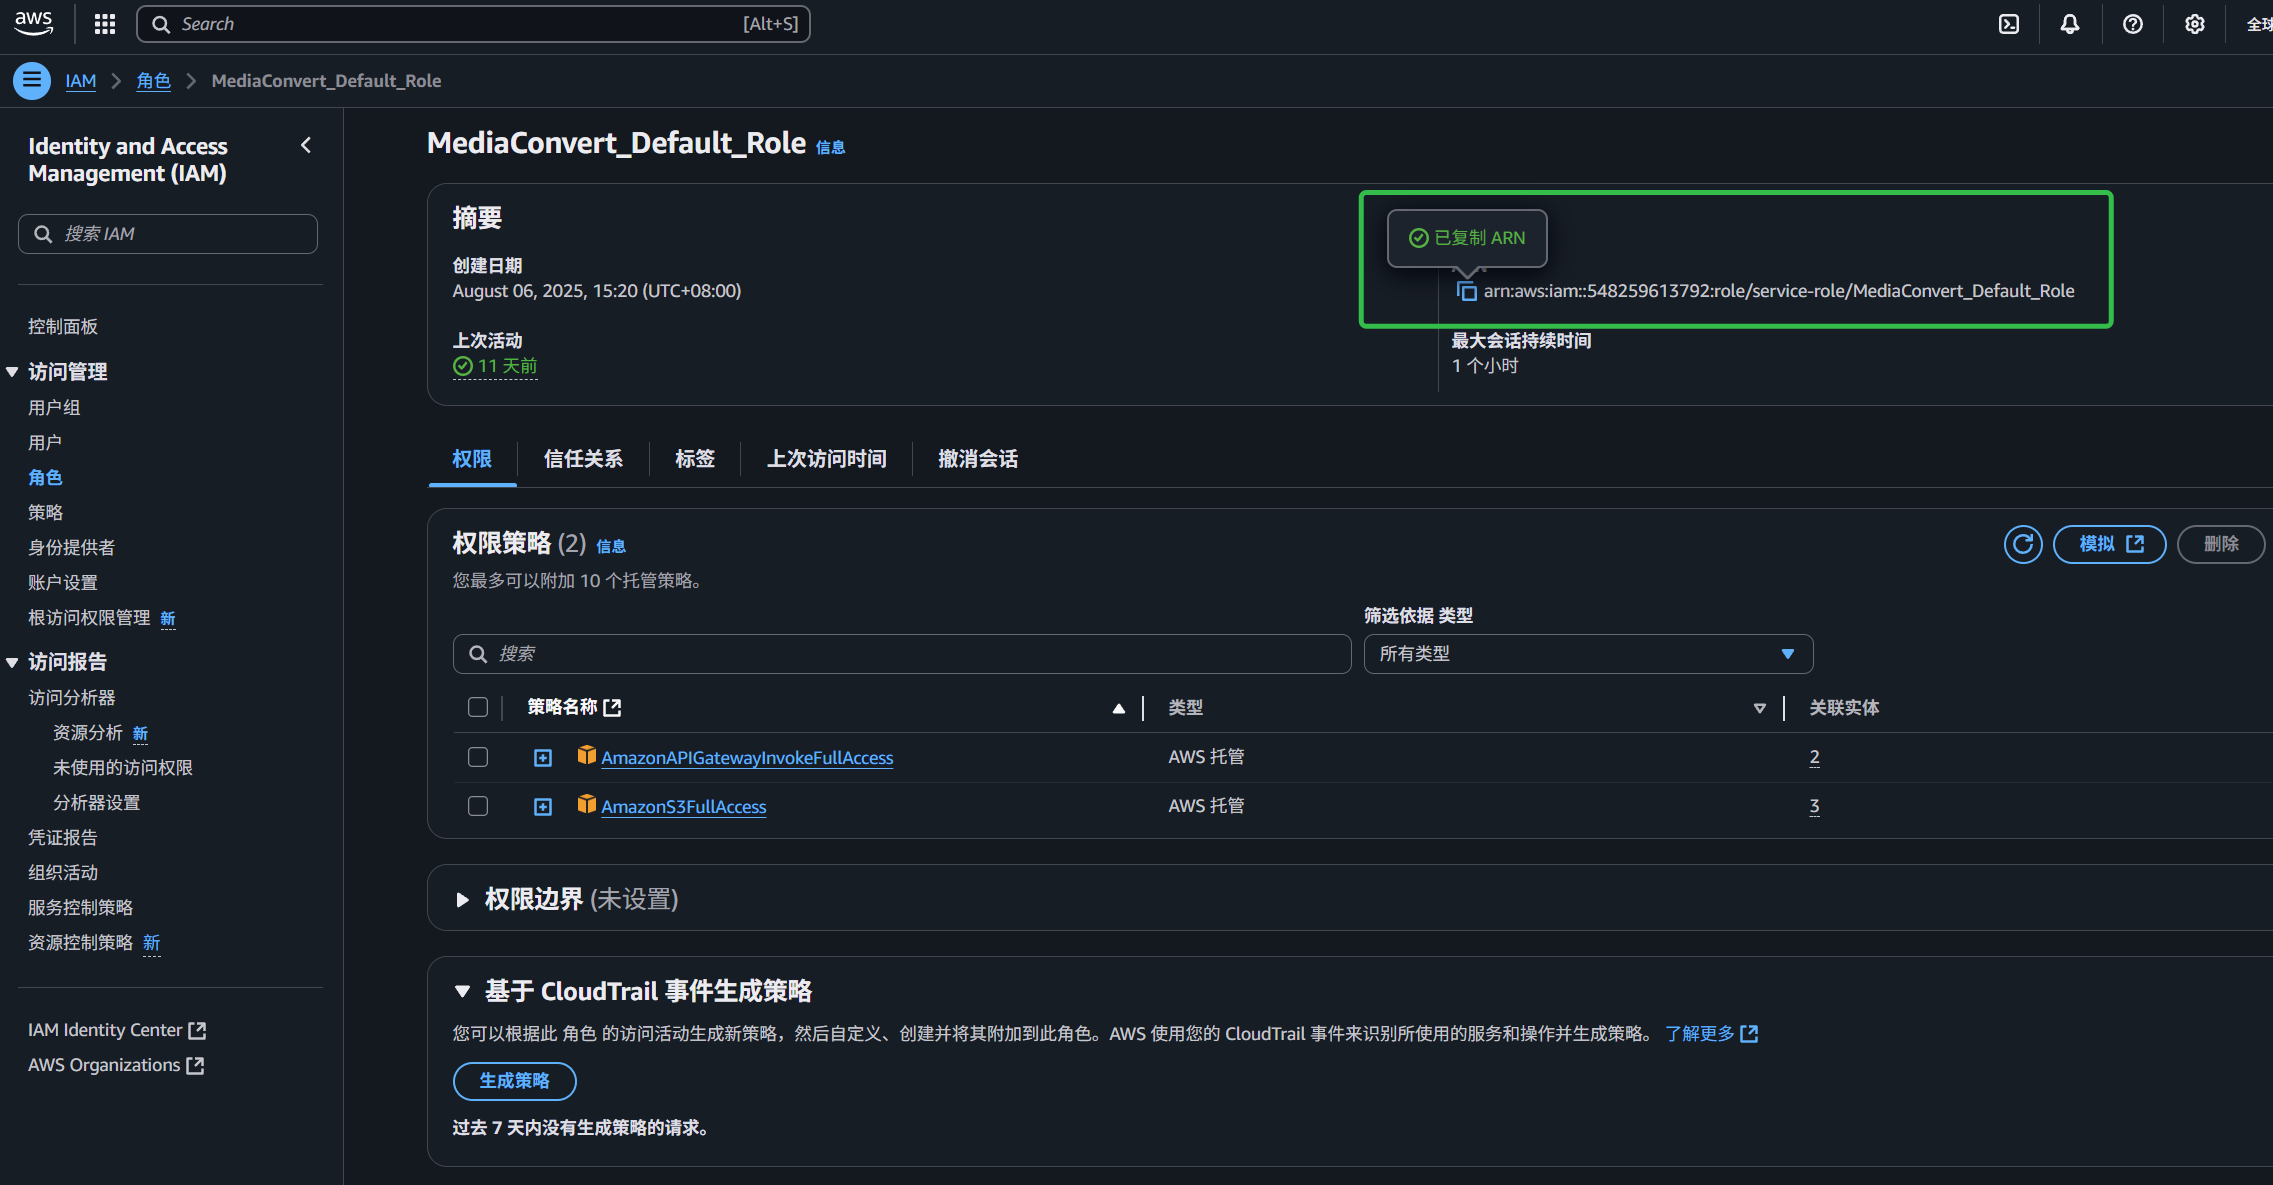Check the AmazonS3FullAccess row checkbox

tap(478, 806)
